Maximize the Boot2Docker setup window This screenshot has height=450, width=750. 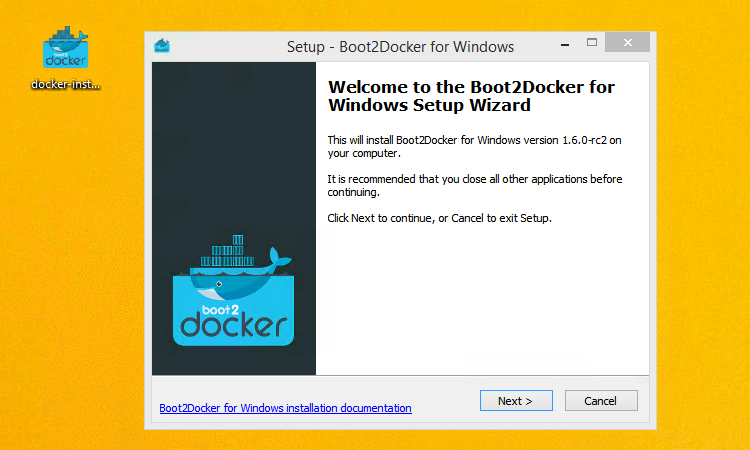pos(592,43)
